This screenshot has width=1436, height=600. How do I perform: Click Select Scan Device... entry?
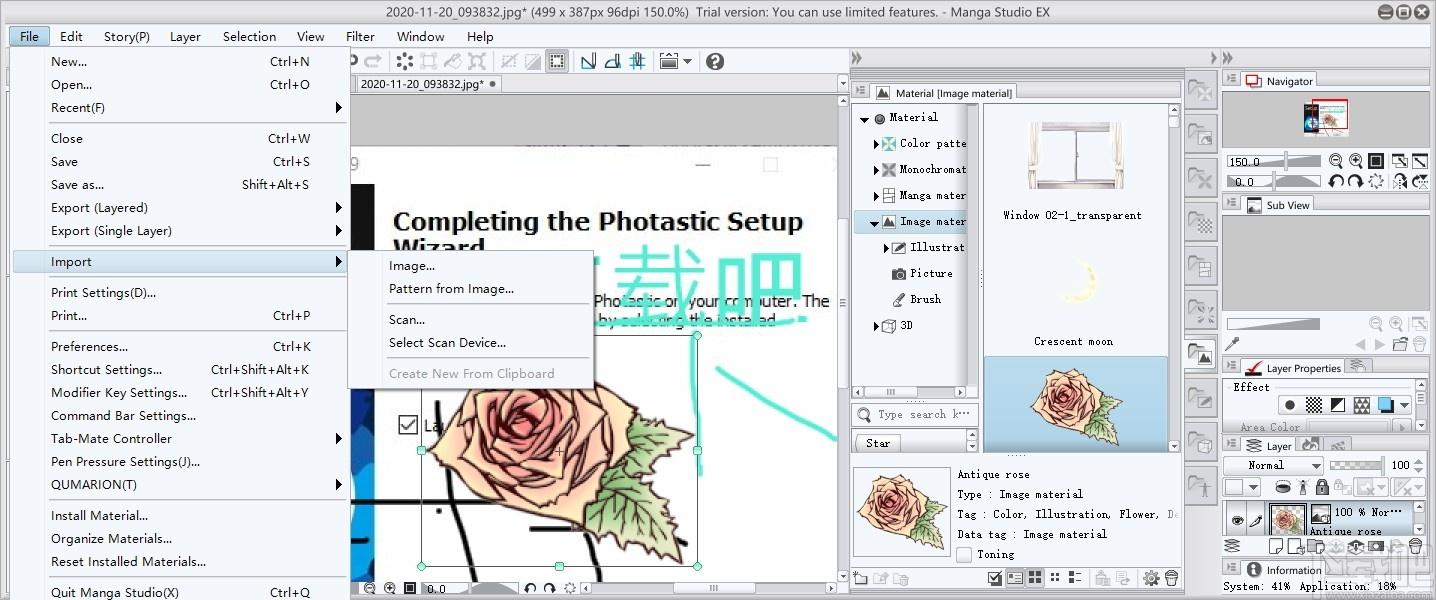click(447, 343)
